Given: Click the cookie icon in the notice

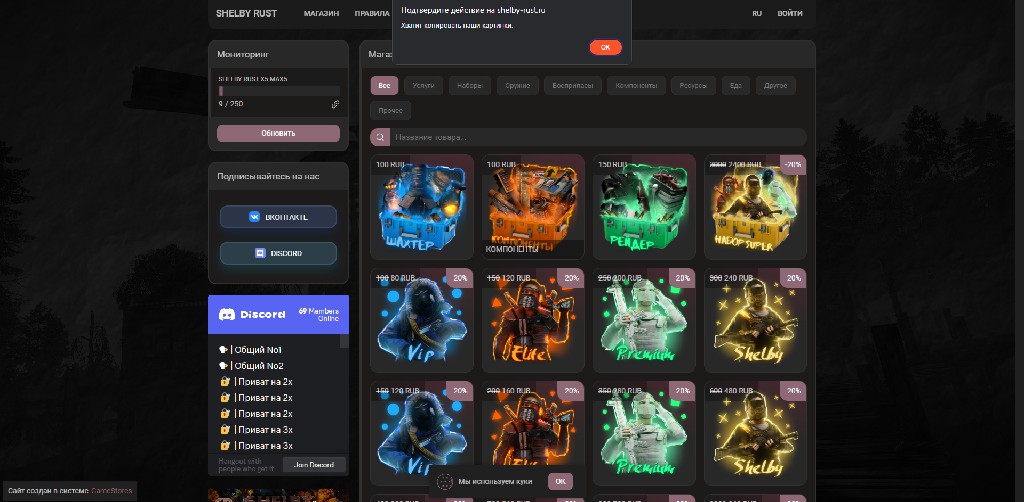Looking at the screenshot, I should point(446,481).
